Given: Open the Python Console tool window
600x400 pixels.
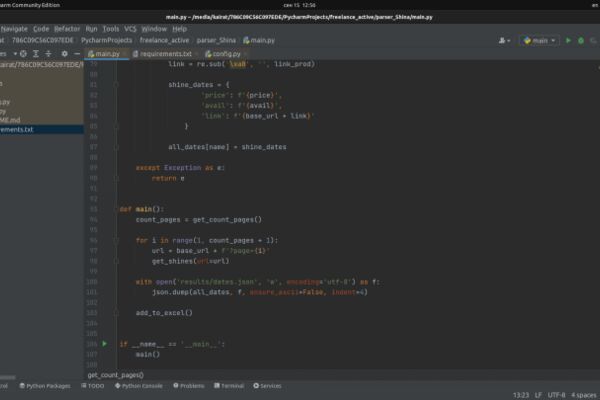Looking at the screenshot, I should 139,386.
